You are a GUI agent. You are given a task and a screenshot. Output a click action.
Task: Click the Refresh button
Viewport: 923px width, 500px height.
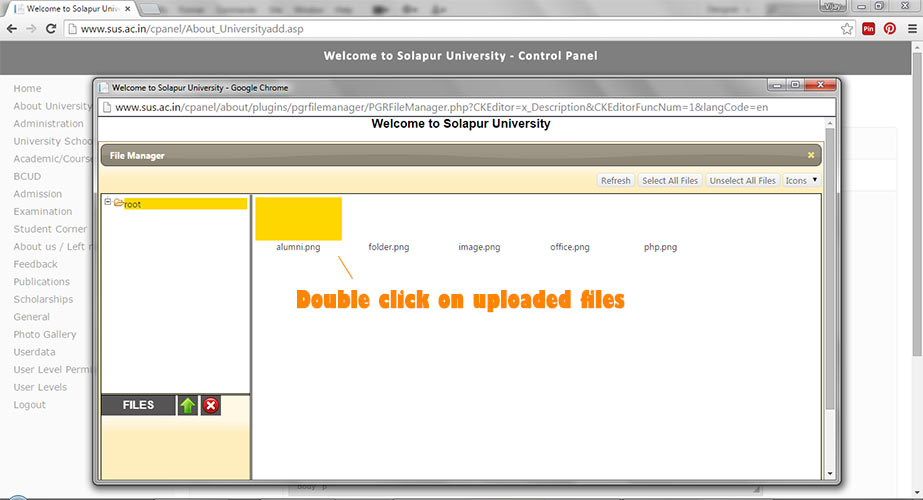pyautogui.click(x=615, y=181)
